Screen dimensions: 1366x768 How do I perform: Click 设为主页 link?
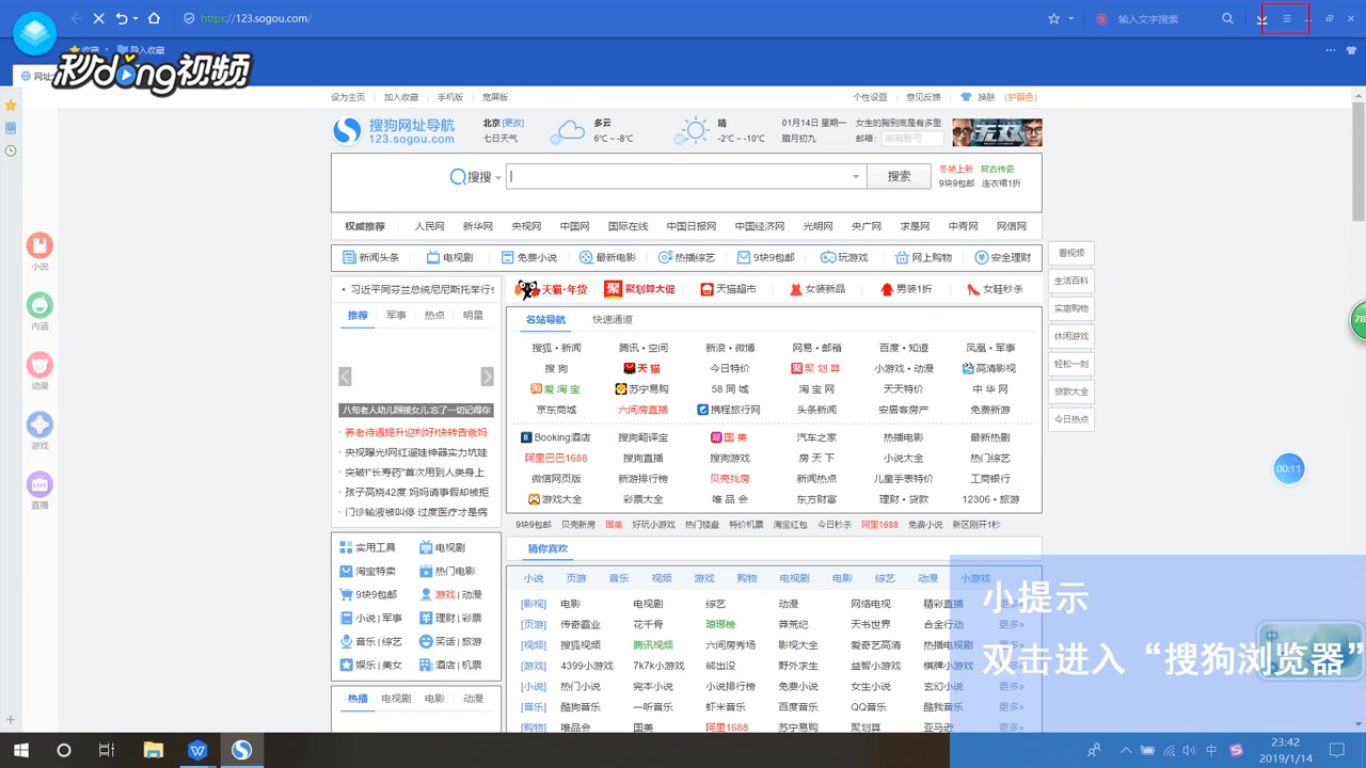pos(348,97)
